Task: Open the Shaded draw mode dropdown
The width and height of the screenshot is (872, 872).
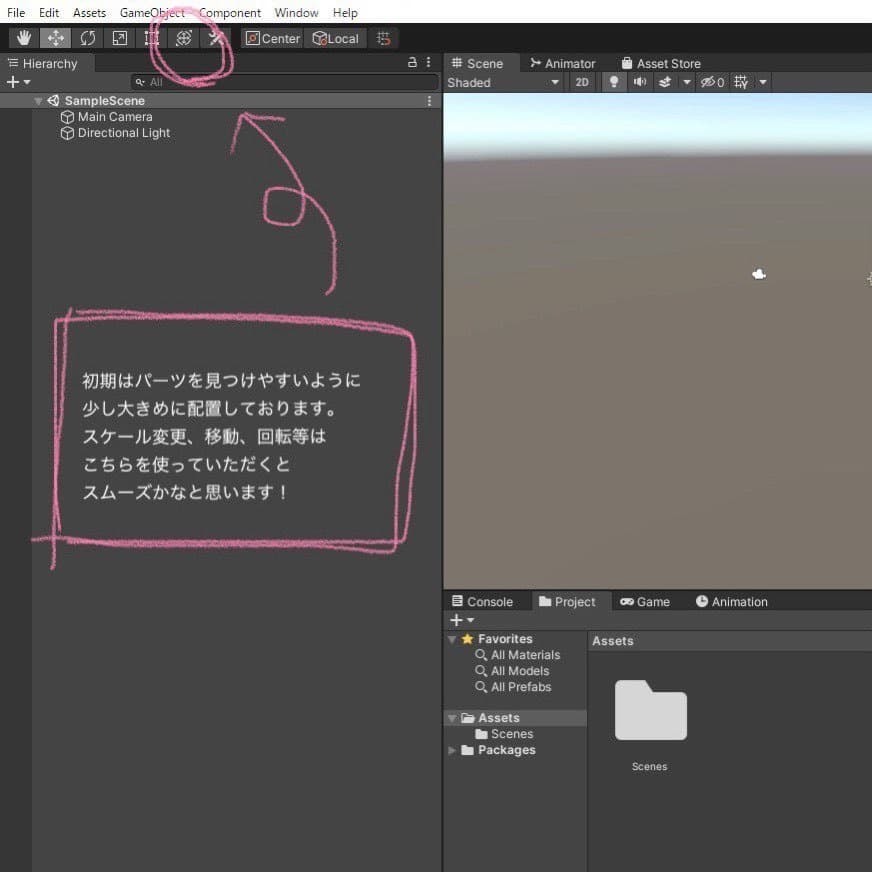Action: (x=500, y=82)
